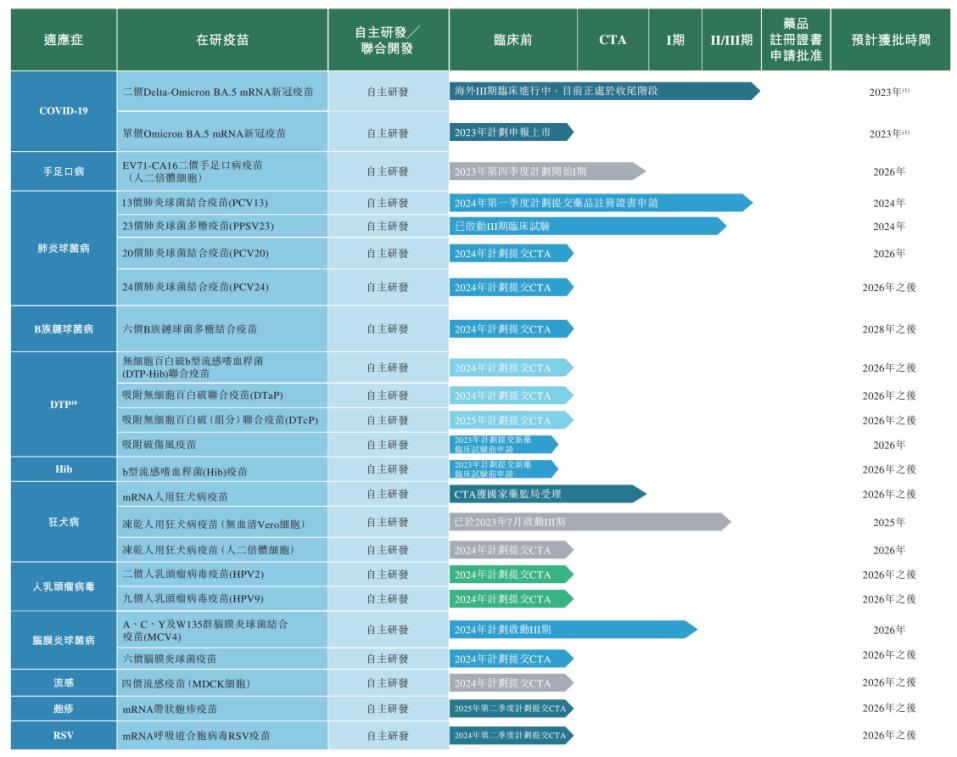Screen dimensions: 957x757
Task: Click the 預計獲批時間 column header
Action: 890,40
